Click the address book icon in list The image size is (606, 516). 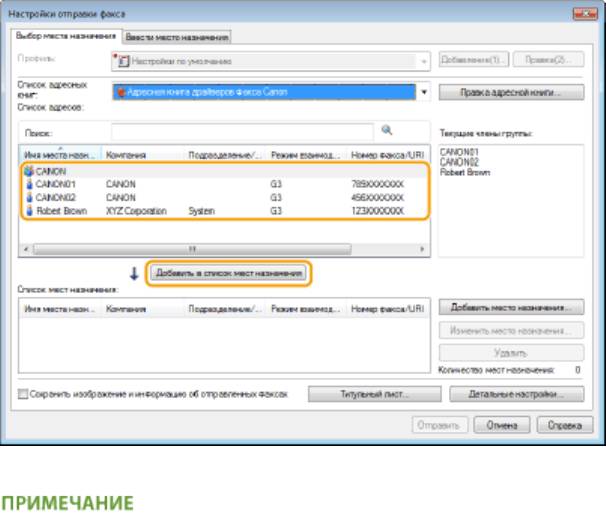(x=122, y=92)
